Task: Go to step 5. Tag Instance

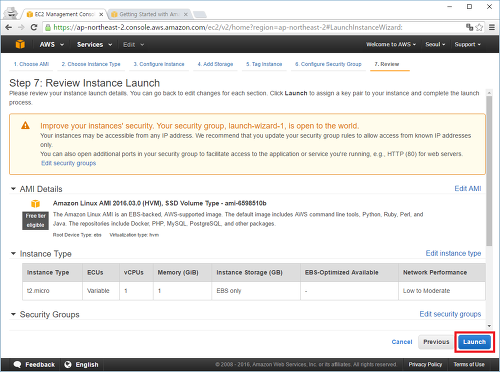Action: [x=264, y=64]
